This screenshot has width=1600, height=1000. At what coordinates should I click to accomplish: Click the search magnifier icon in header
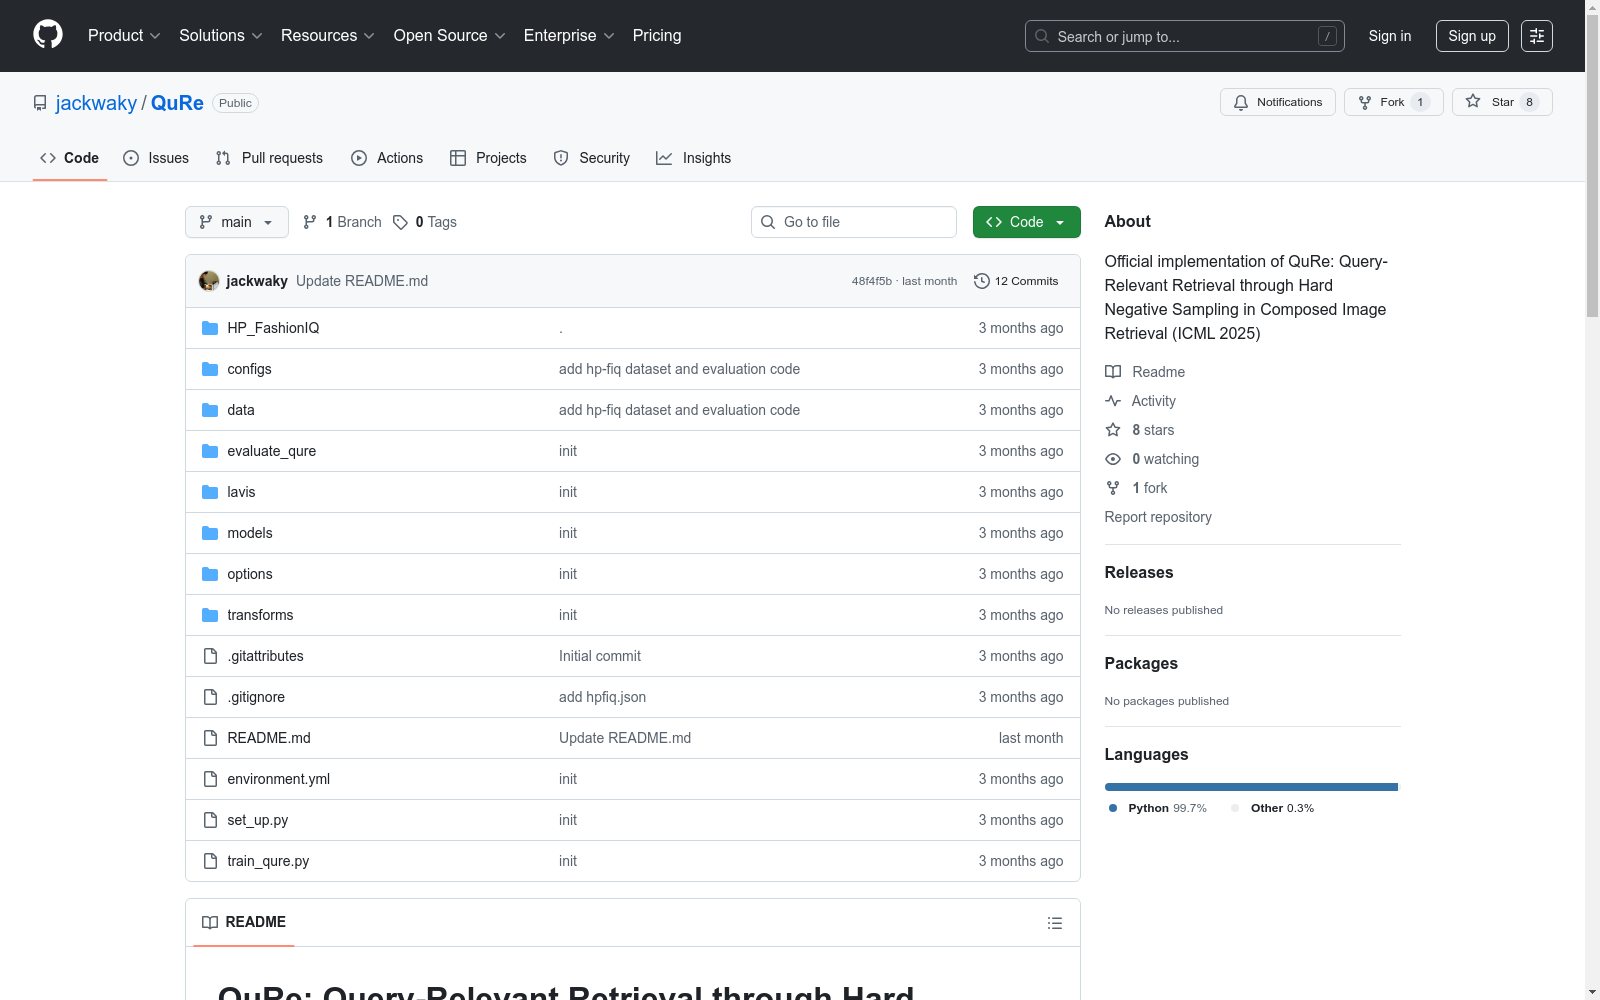tap(1042, 36)
